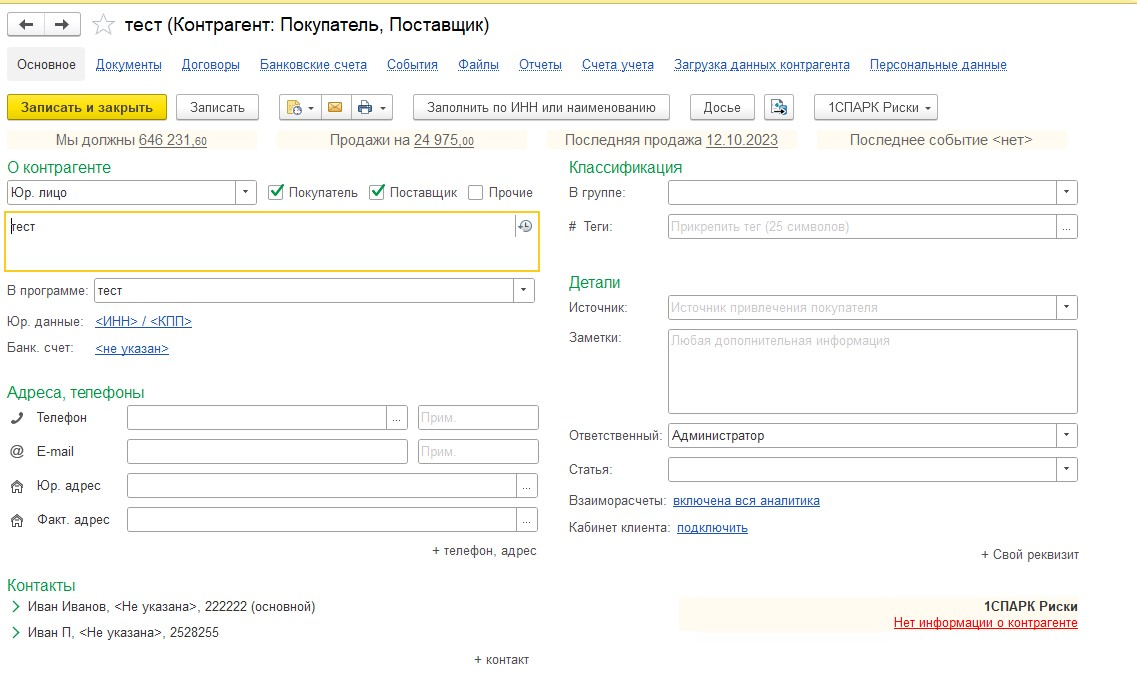
Task: Click the ellipsis button in the Юр. адрес field
Action: [x=527, y=486]
